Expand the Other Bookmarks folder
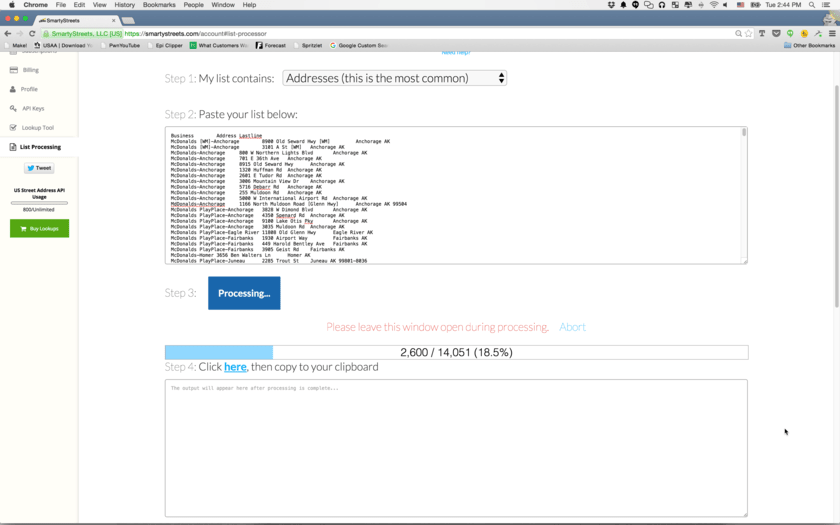This screenshot has height=525, width=840. [x=809, y=46]
